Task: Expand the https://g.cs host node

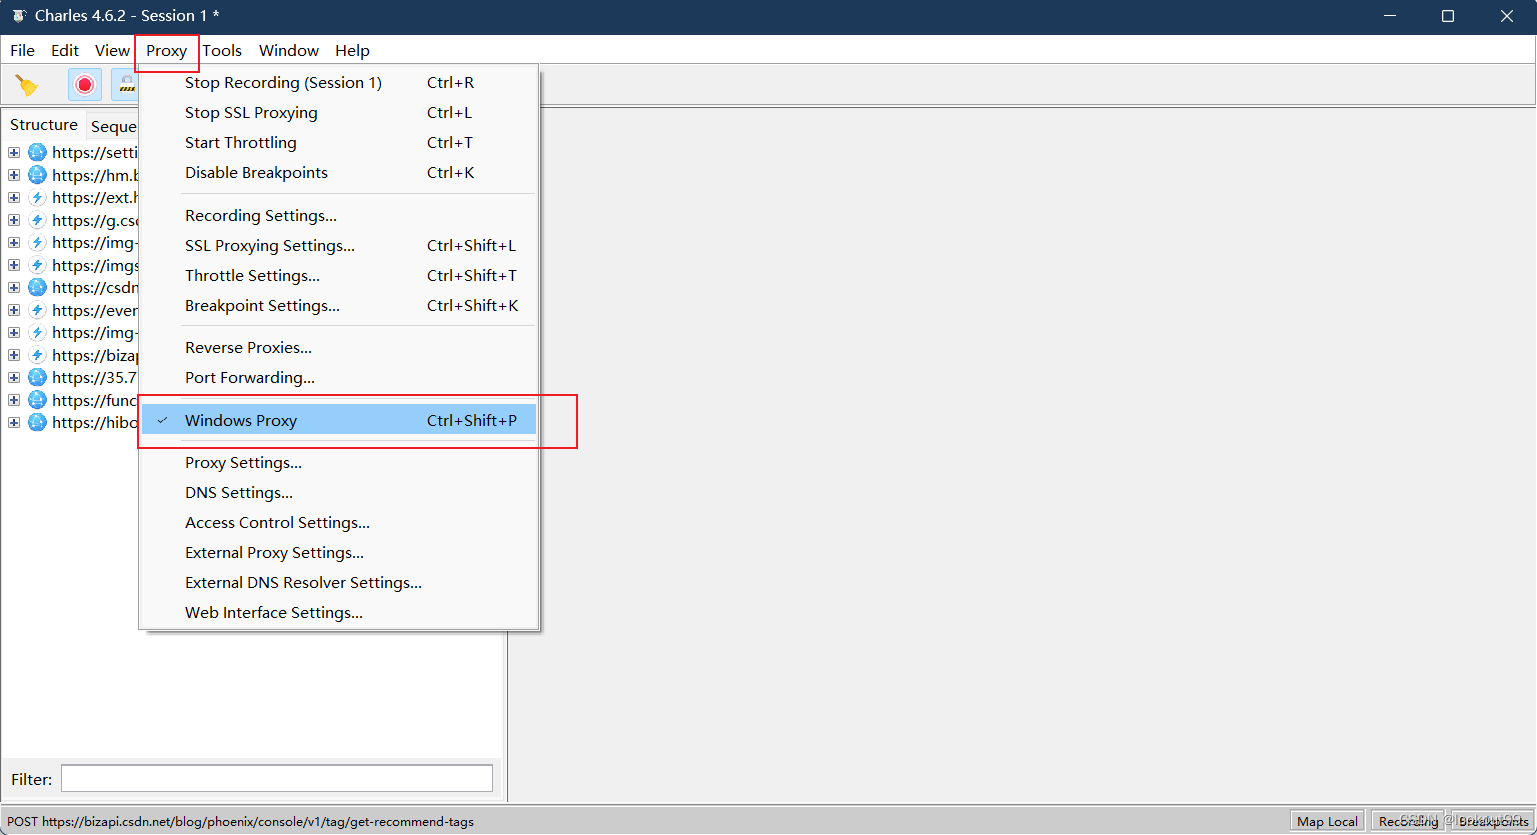Action: pyautogui.click(x=14, y=220)
